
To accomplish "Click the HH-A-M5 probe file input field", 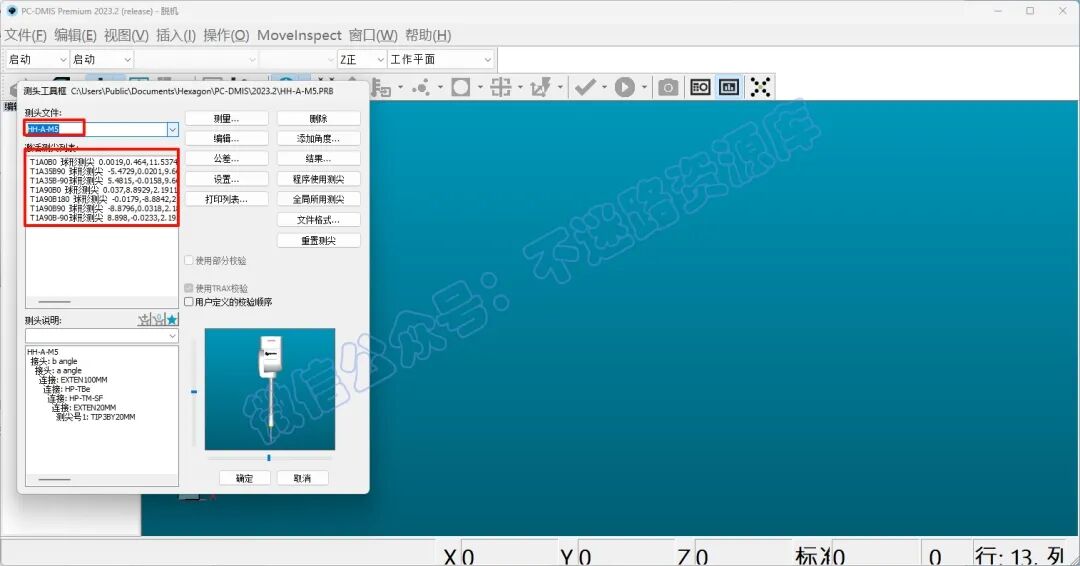I will pyautogui.click(x=96, y=129).
